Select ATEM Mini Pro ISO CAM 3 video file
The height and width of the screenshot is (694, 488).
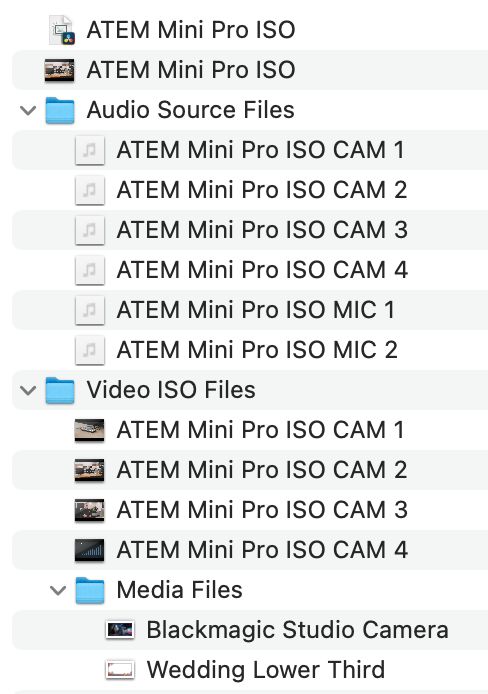click(x=250, y=510)
